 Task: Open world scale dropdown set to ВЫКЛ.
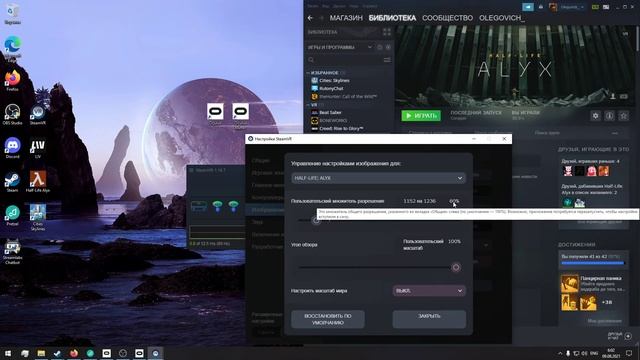pos(429,291)
